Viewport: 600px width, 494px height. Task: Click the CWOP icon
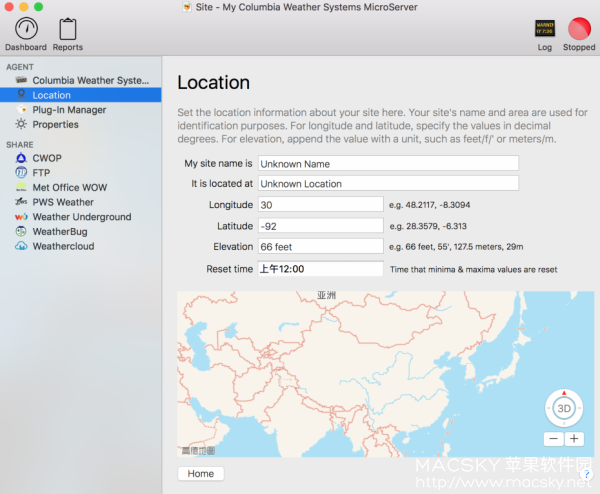(x=21, y=158)
